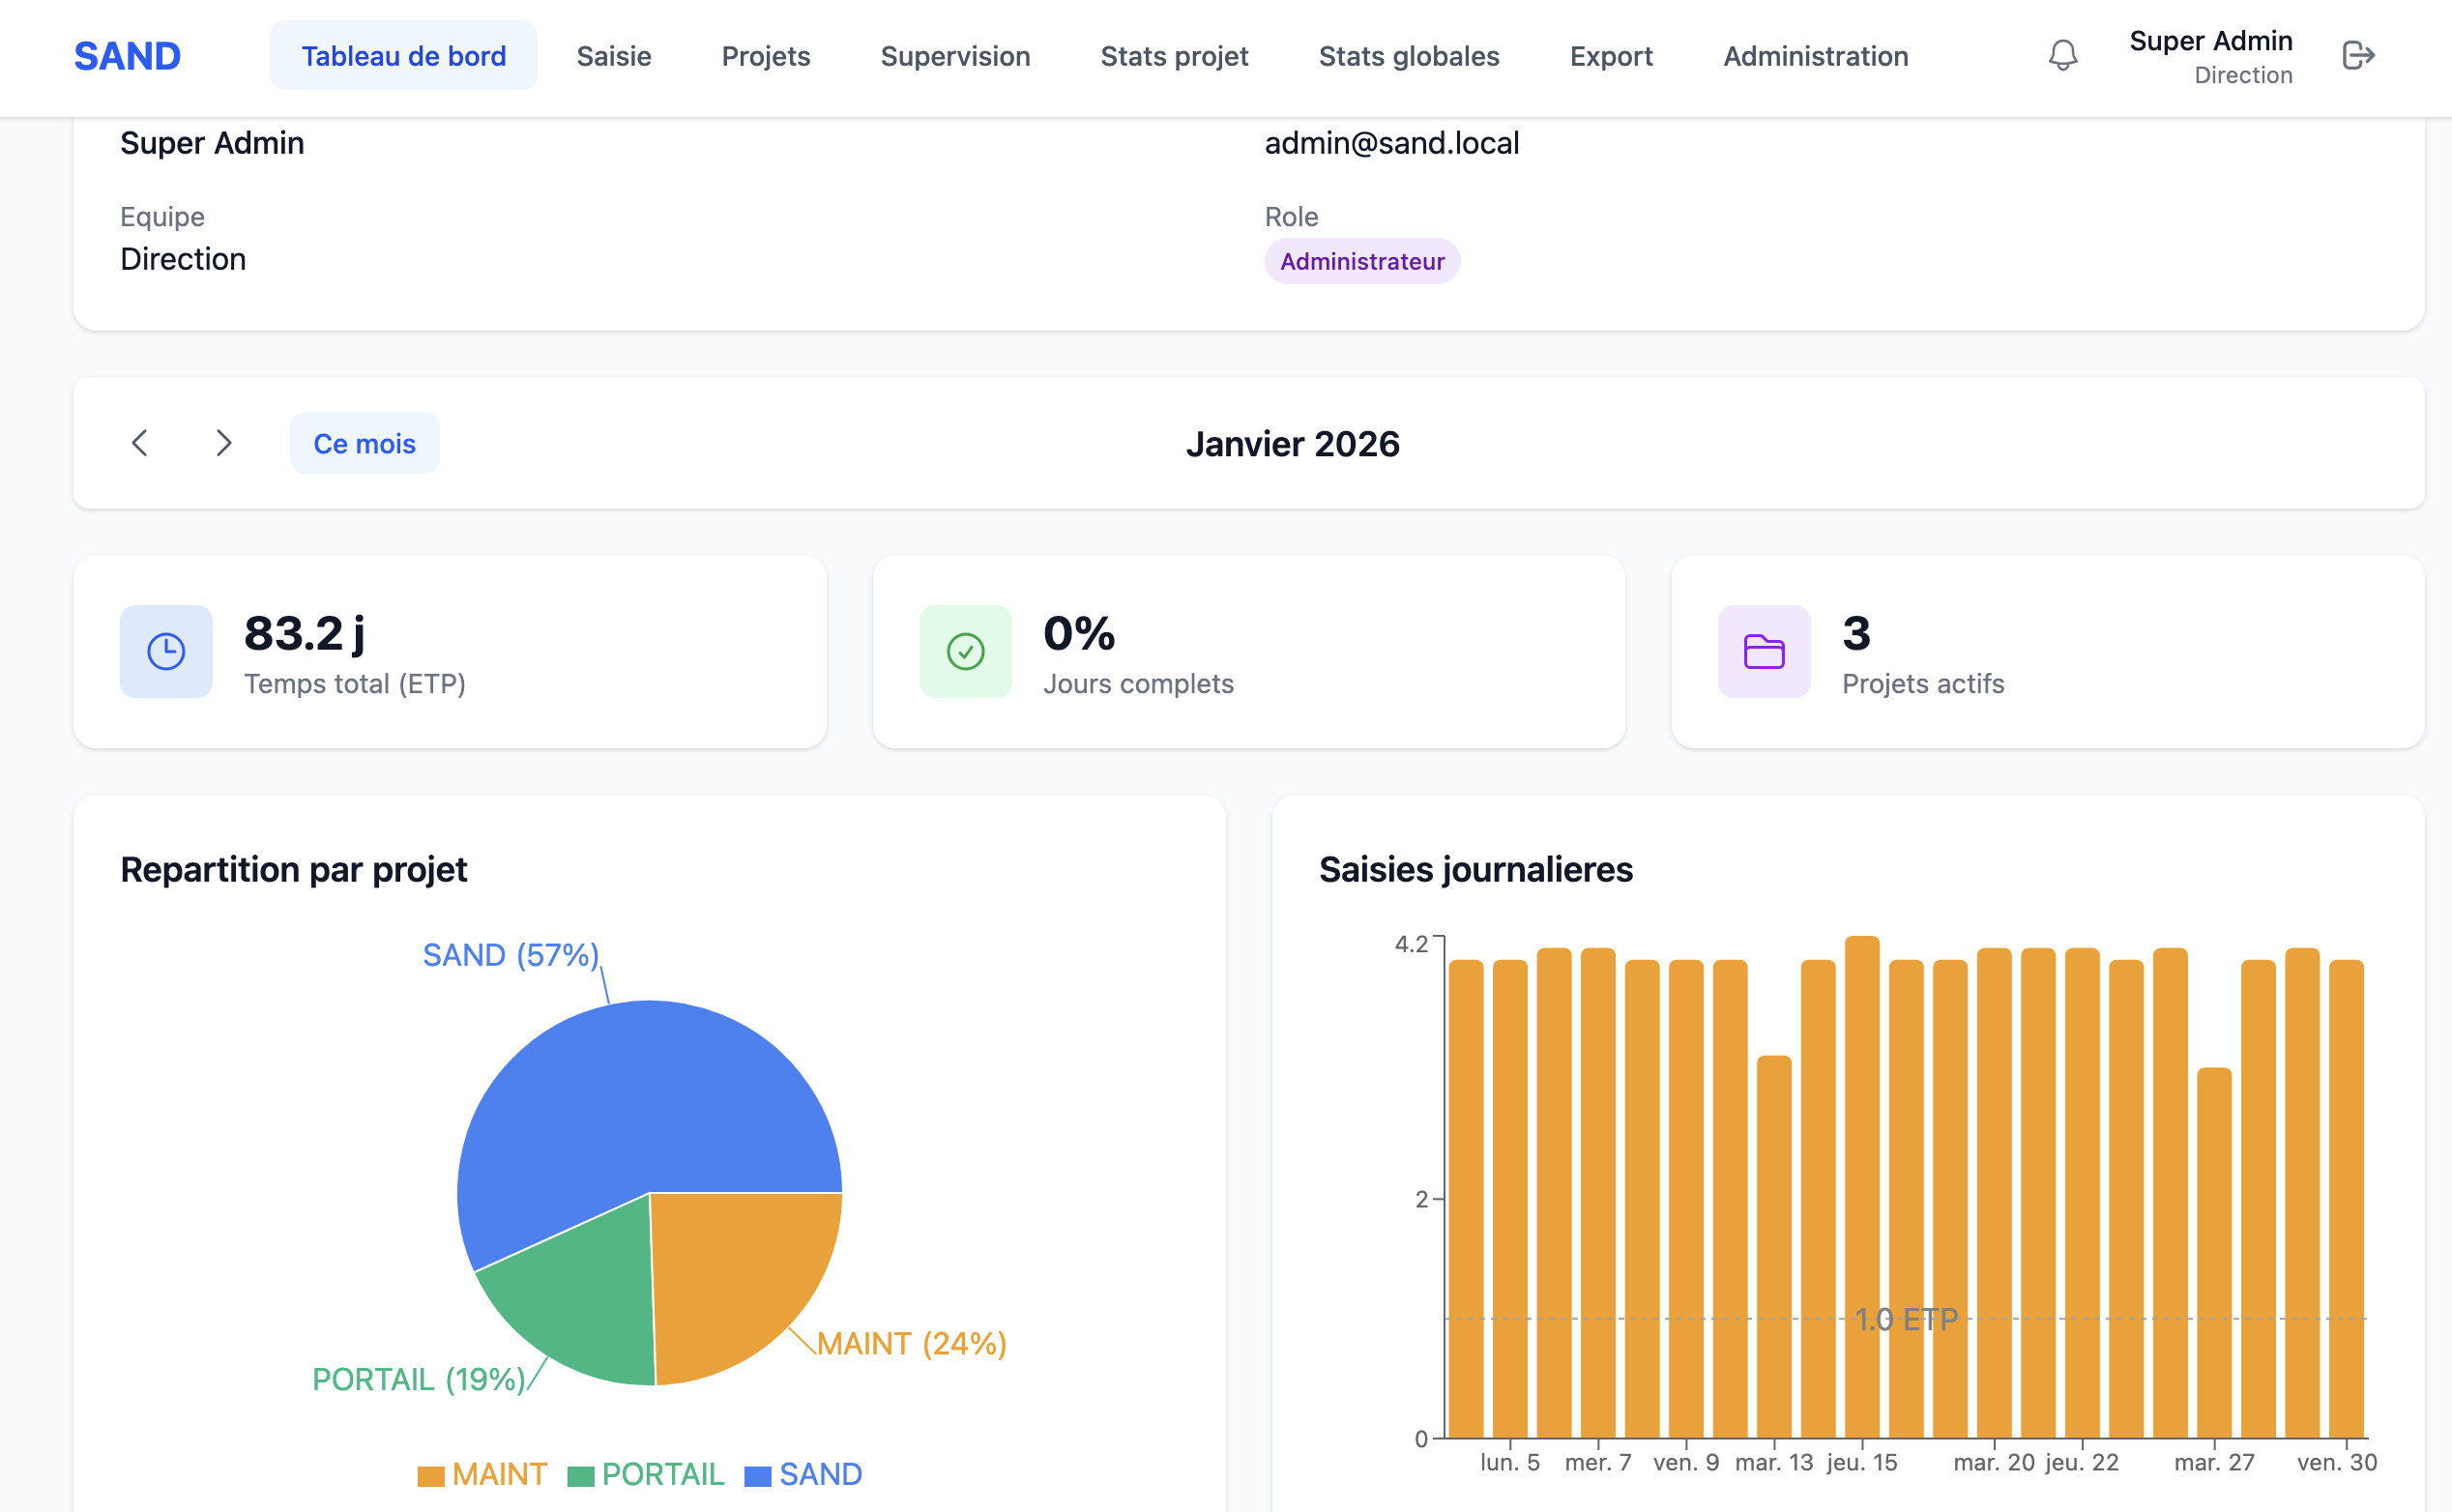The width and height of the screenshot is (2452, 1512).
Task: Click the Ce mois button
Action: [364, 443]
